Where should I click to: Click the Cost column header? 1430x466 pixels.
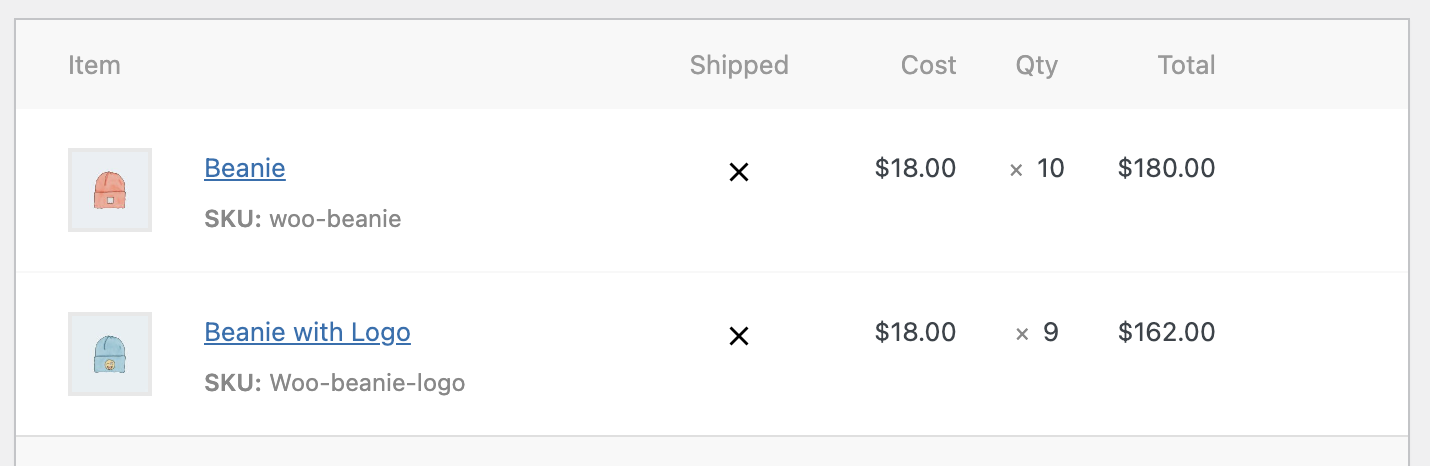click(928, 66)
